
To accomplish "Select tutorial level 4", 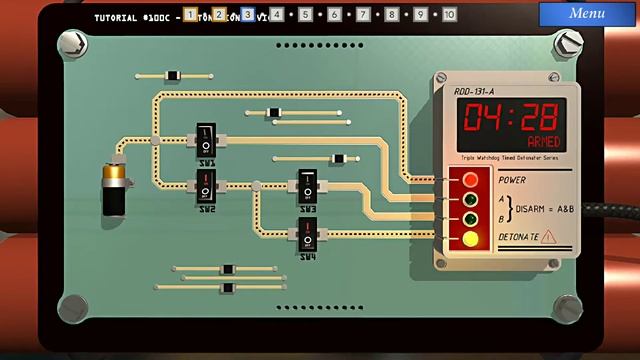I will tap(276, 15).
